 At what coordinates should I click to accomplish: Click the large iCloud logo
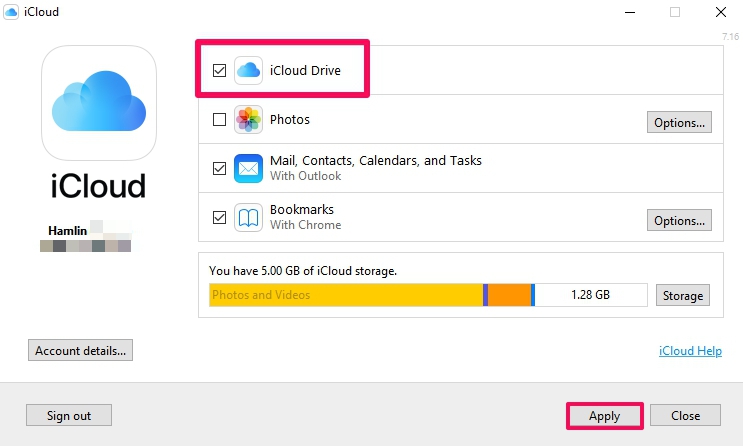(x=99, y=103)
